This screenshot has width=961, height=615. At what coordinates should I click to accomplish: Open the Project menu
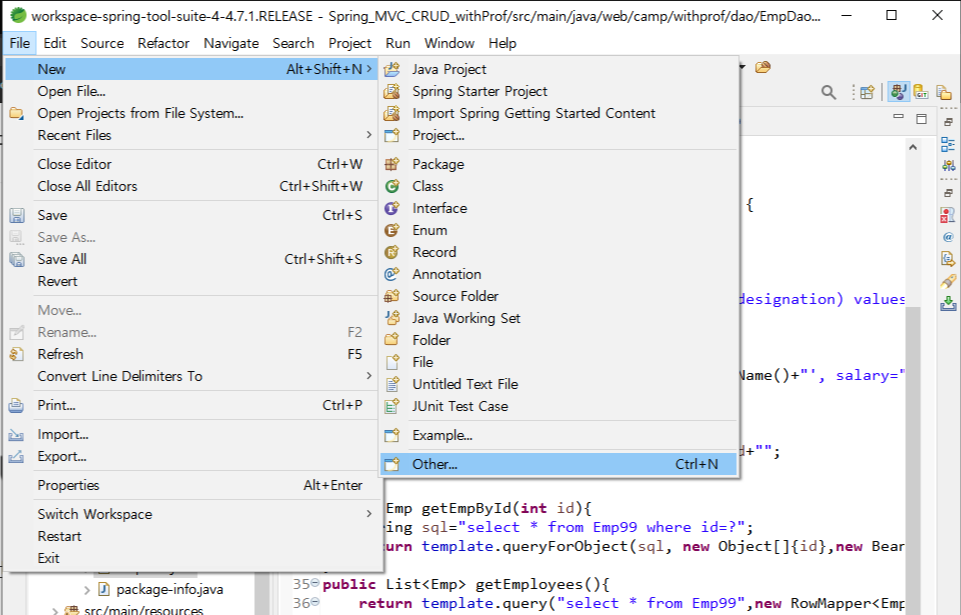point(350,44)
